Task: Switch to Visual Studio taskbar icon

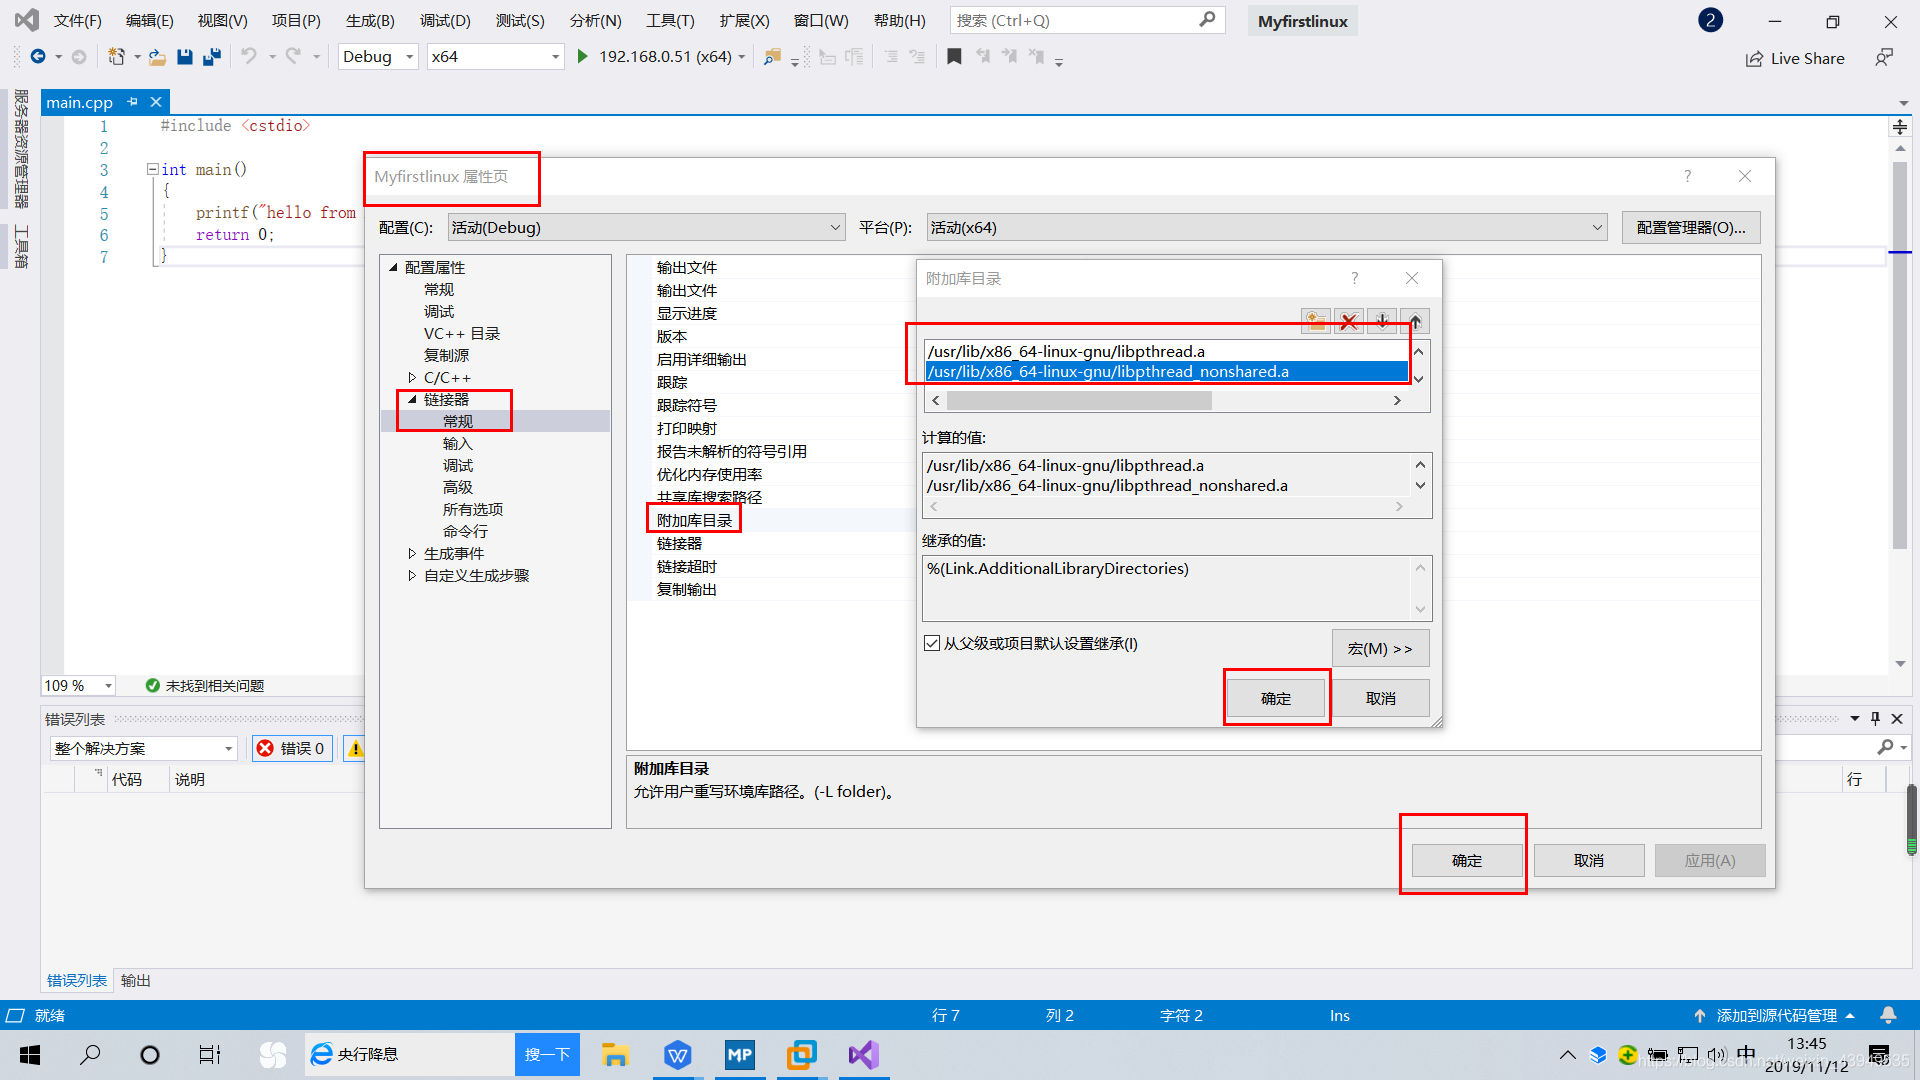Action: (x=864, y=1055)
